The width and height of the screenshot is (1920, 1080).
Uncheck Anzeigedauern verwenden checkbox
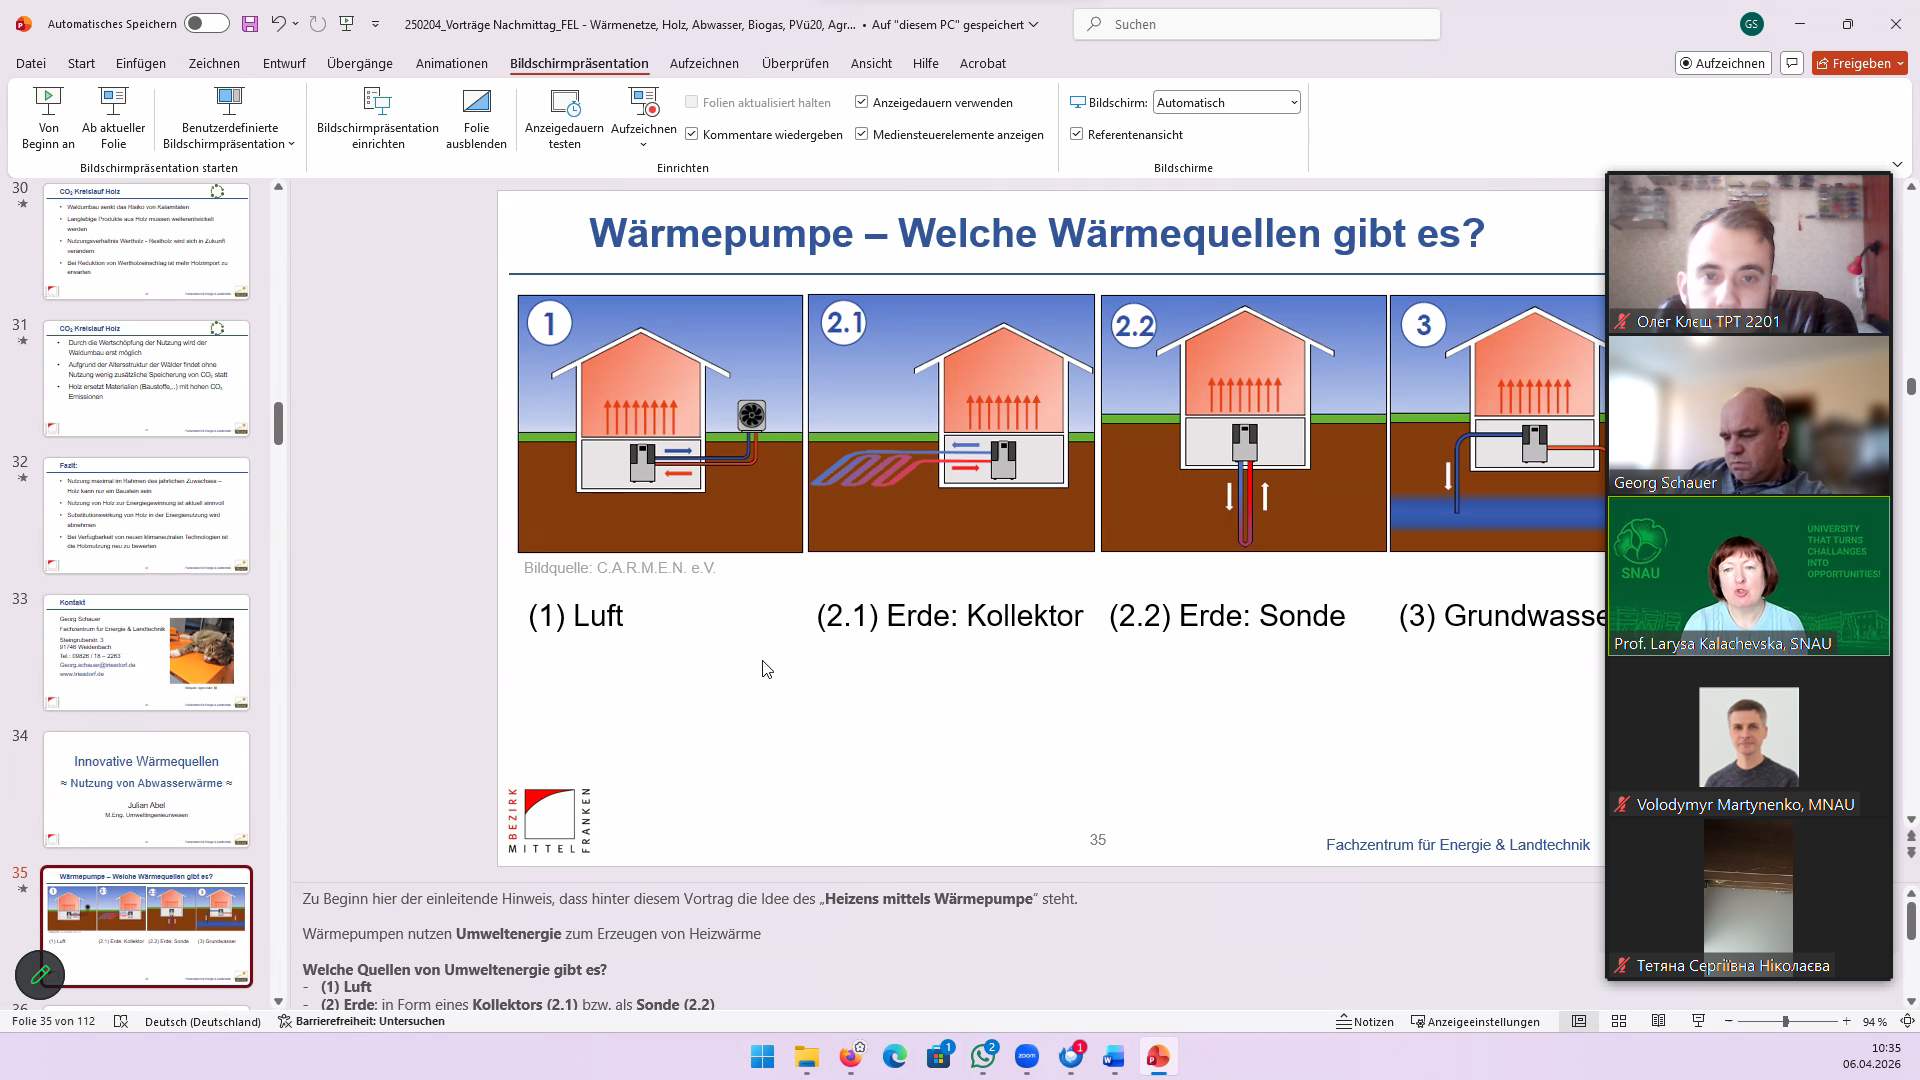[x=861, y=102]
